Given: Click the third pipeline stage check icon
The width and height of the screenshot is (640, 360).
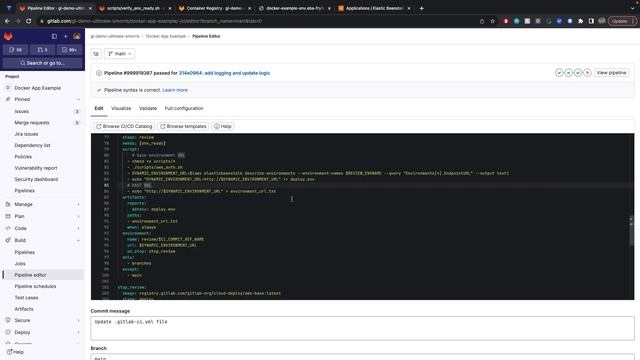Looking at the screenshot, I should (x=578, y=73).
